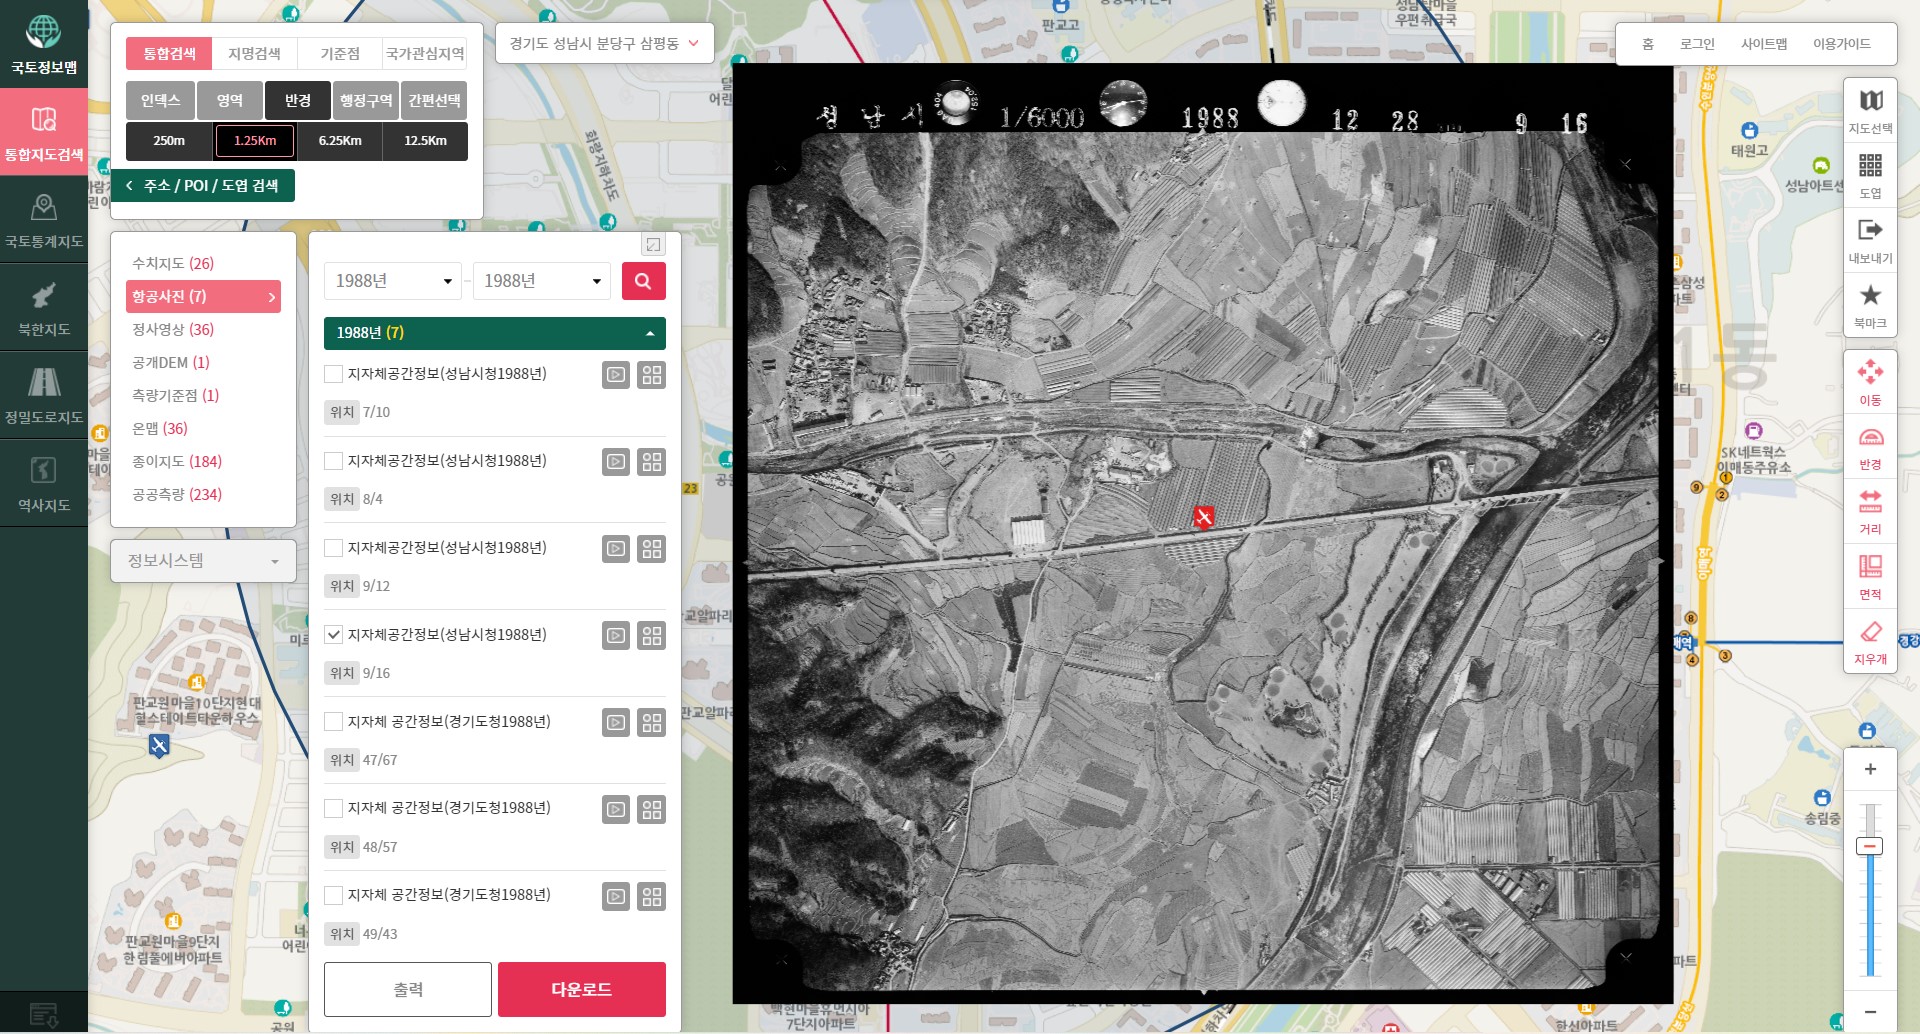
Task: Select 통합지도검색 in the sidebar
Action: (x=43, y=131)
